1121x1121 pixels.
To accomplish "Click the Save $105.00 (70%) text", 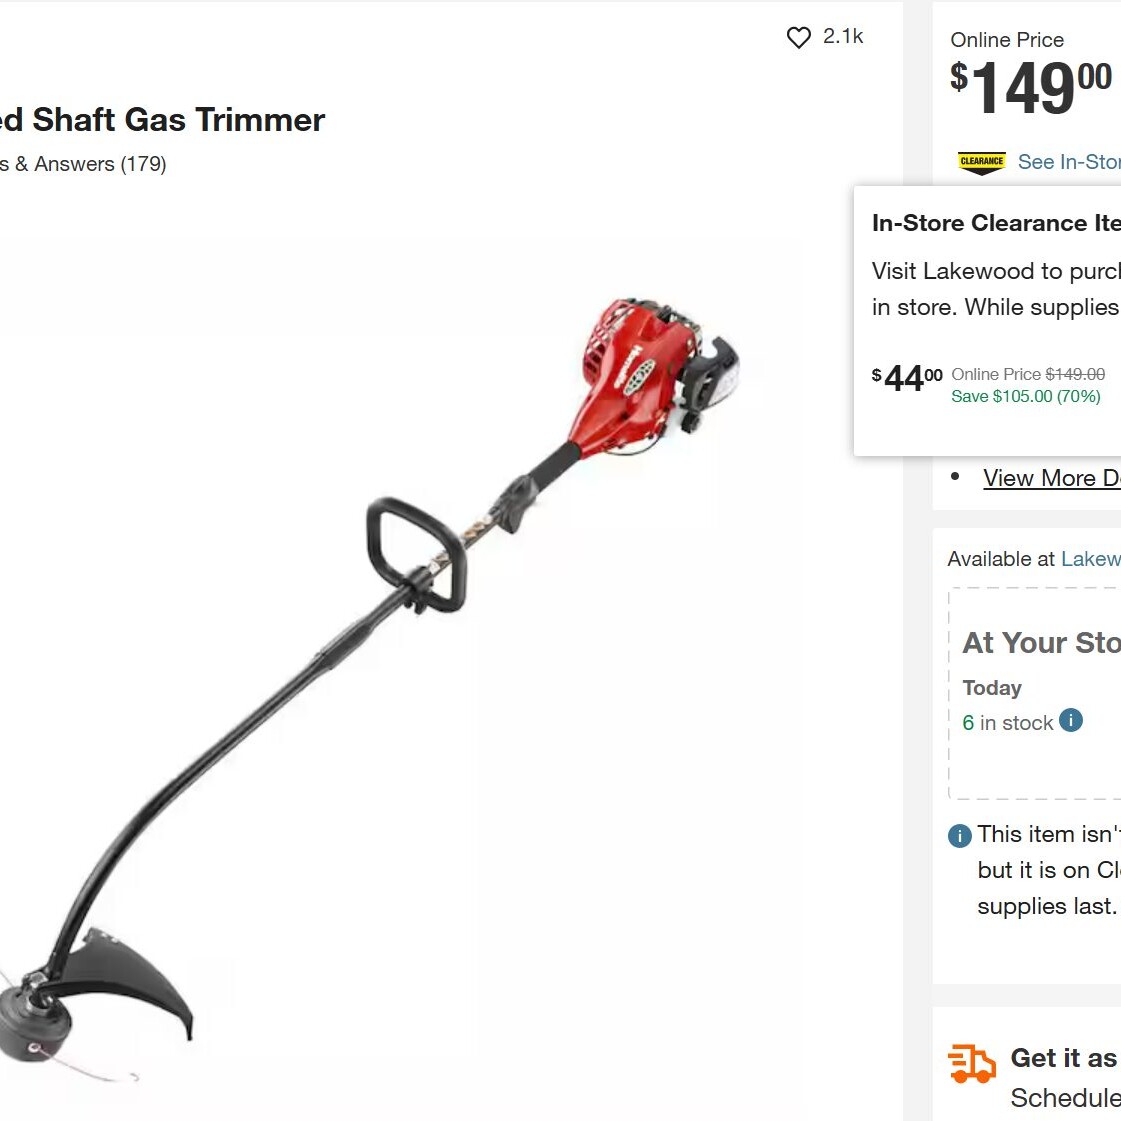I will [1025, 396].
